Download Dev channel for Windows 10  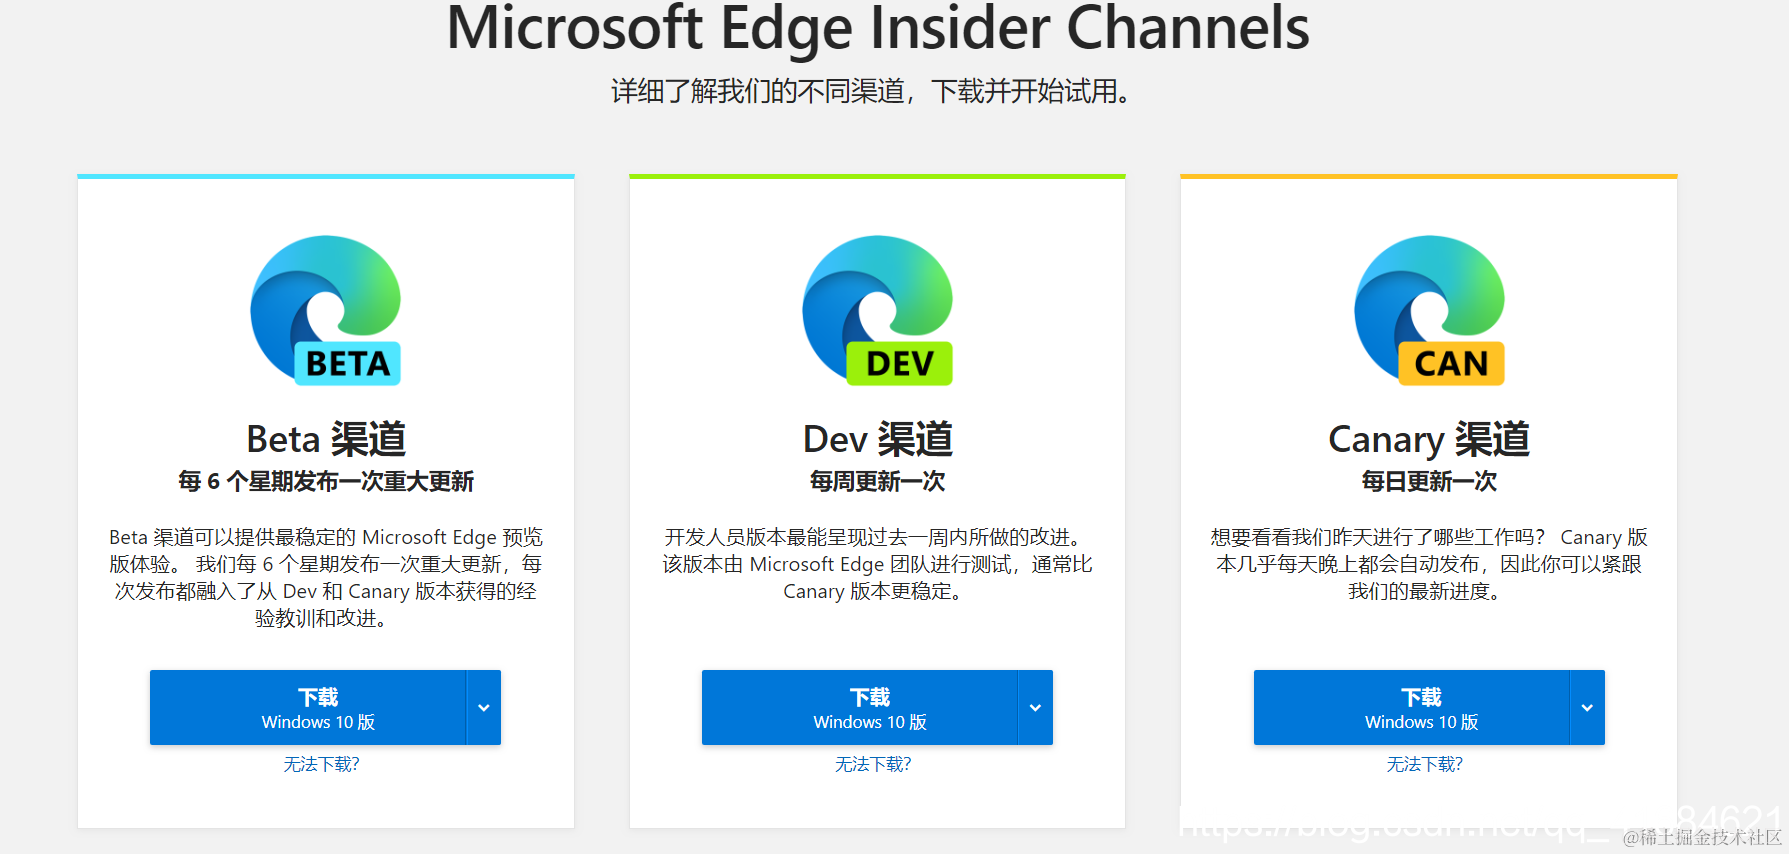coord(860,707)
